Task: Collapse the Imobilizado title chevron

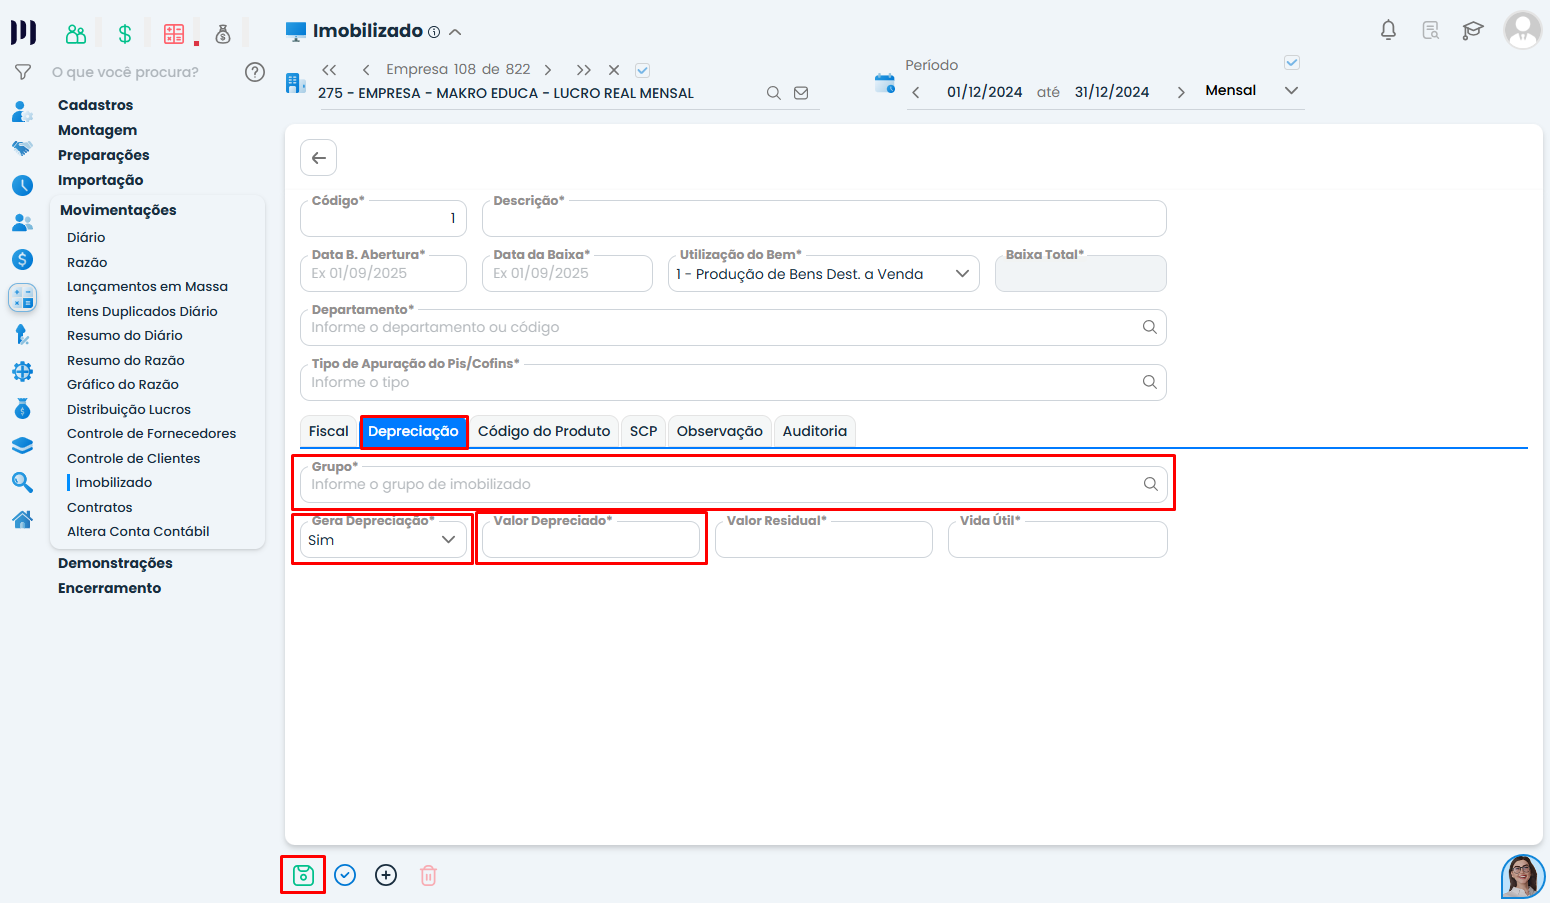Action: tap(455, 32)
